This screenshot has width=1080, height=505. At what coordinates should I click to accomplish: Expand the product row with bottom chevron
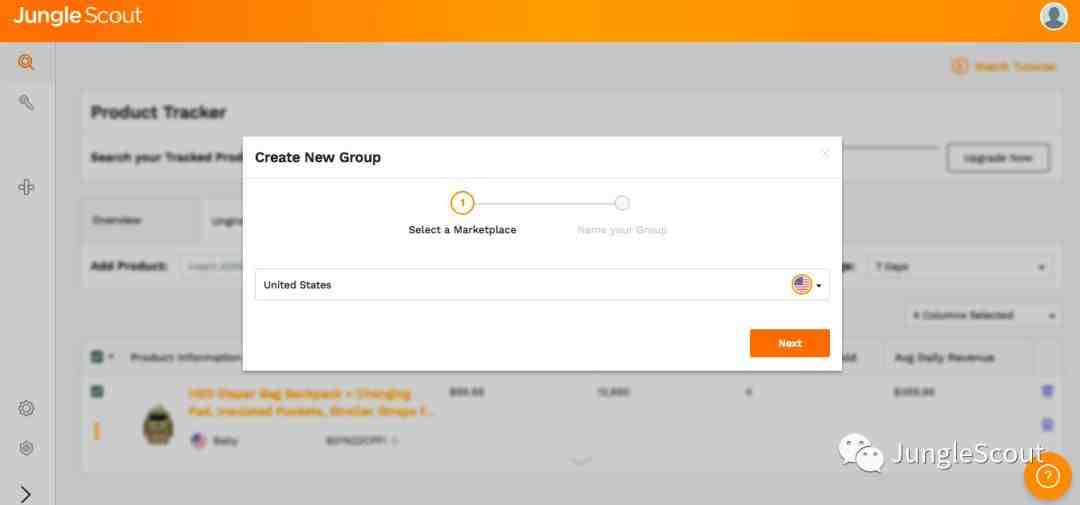coord(581,461)
